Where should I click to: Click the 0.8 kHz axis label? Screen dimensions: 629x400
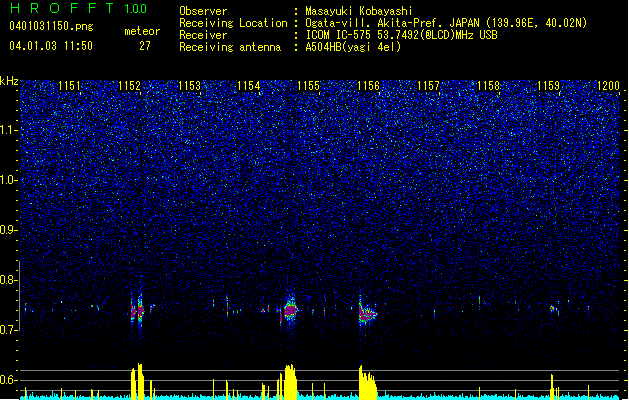(9, 280)
